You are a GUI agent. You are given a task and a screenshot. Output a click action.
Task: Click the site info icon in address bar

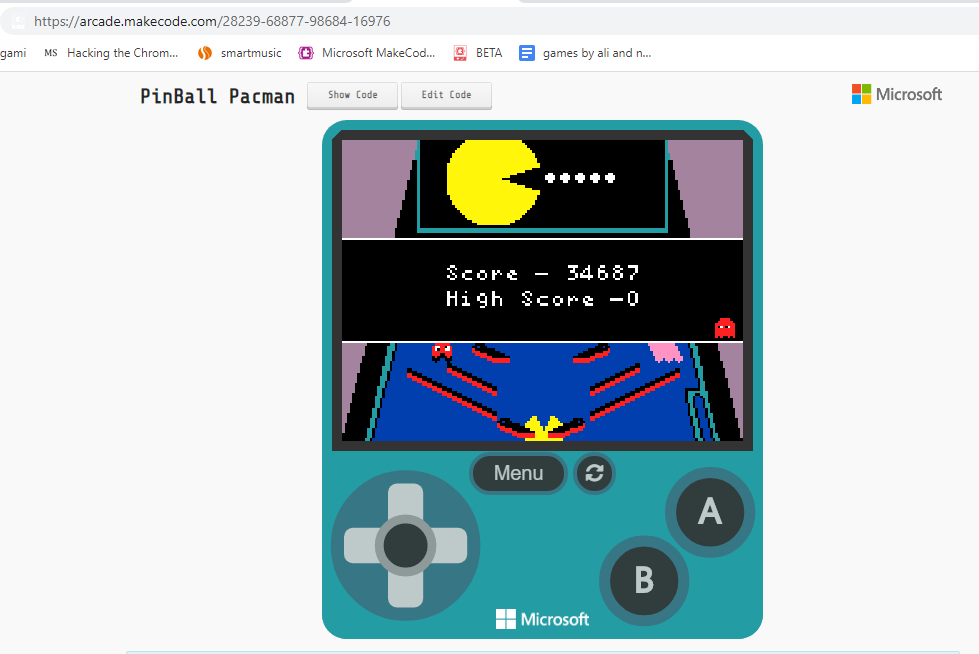[x=18, y=21]
